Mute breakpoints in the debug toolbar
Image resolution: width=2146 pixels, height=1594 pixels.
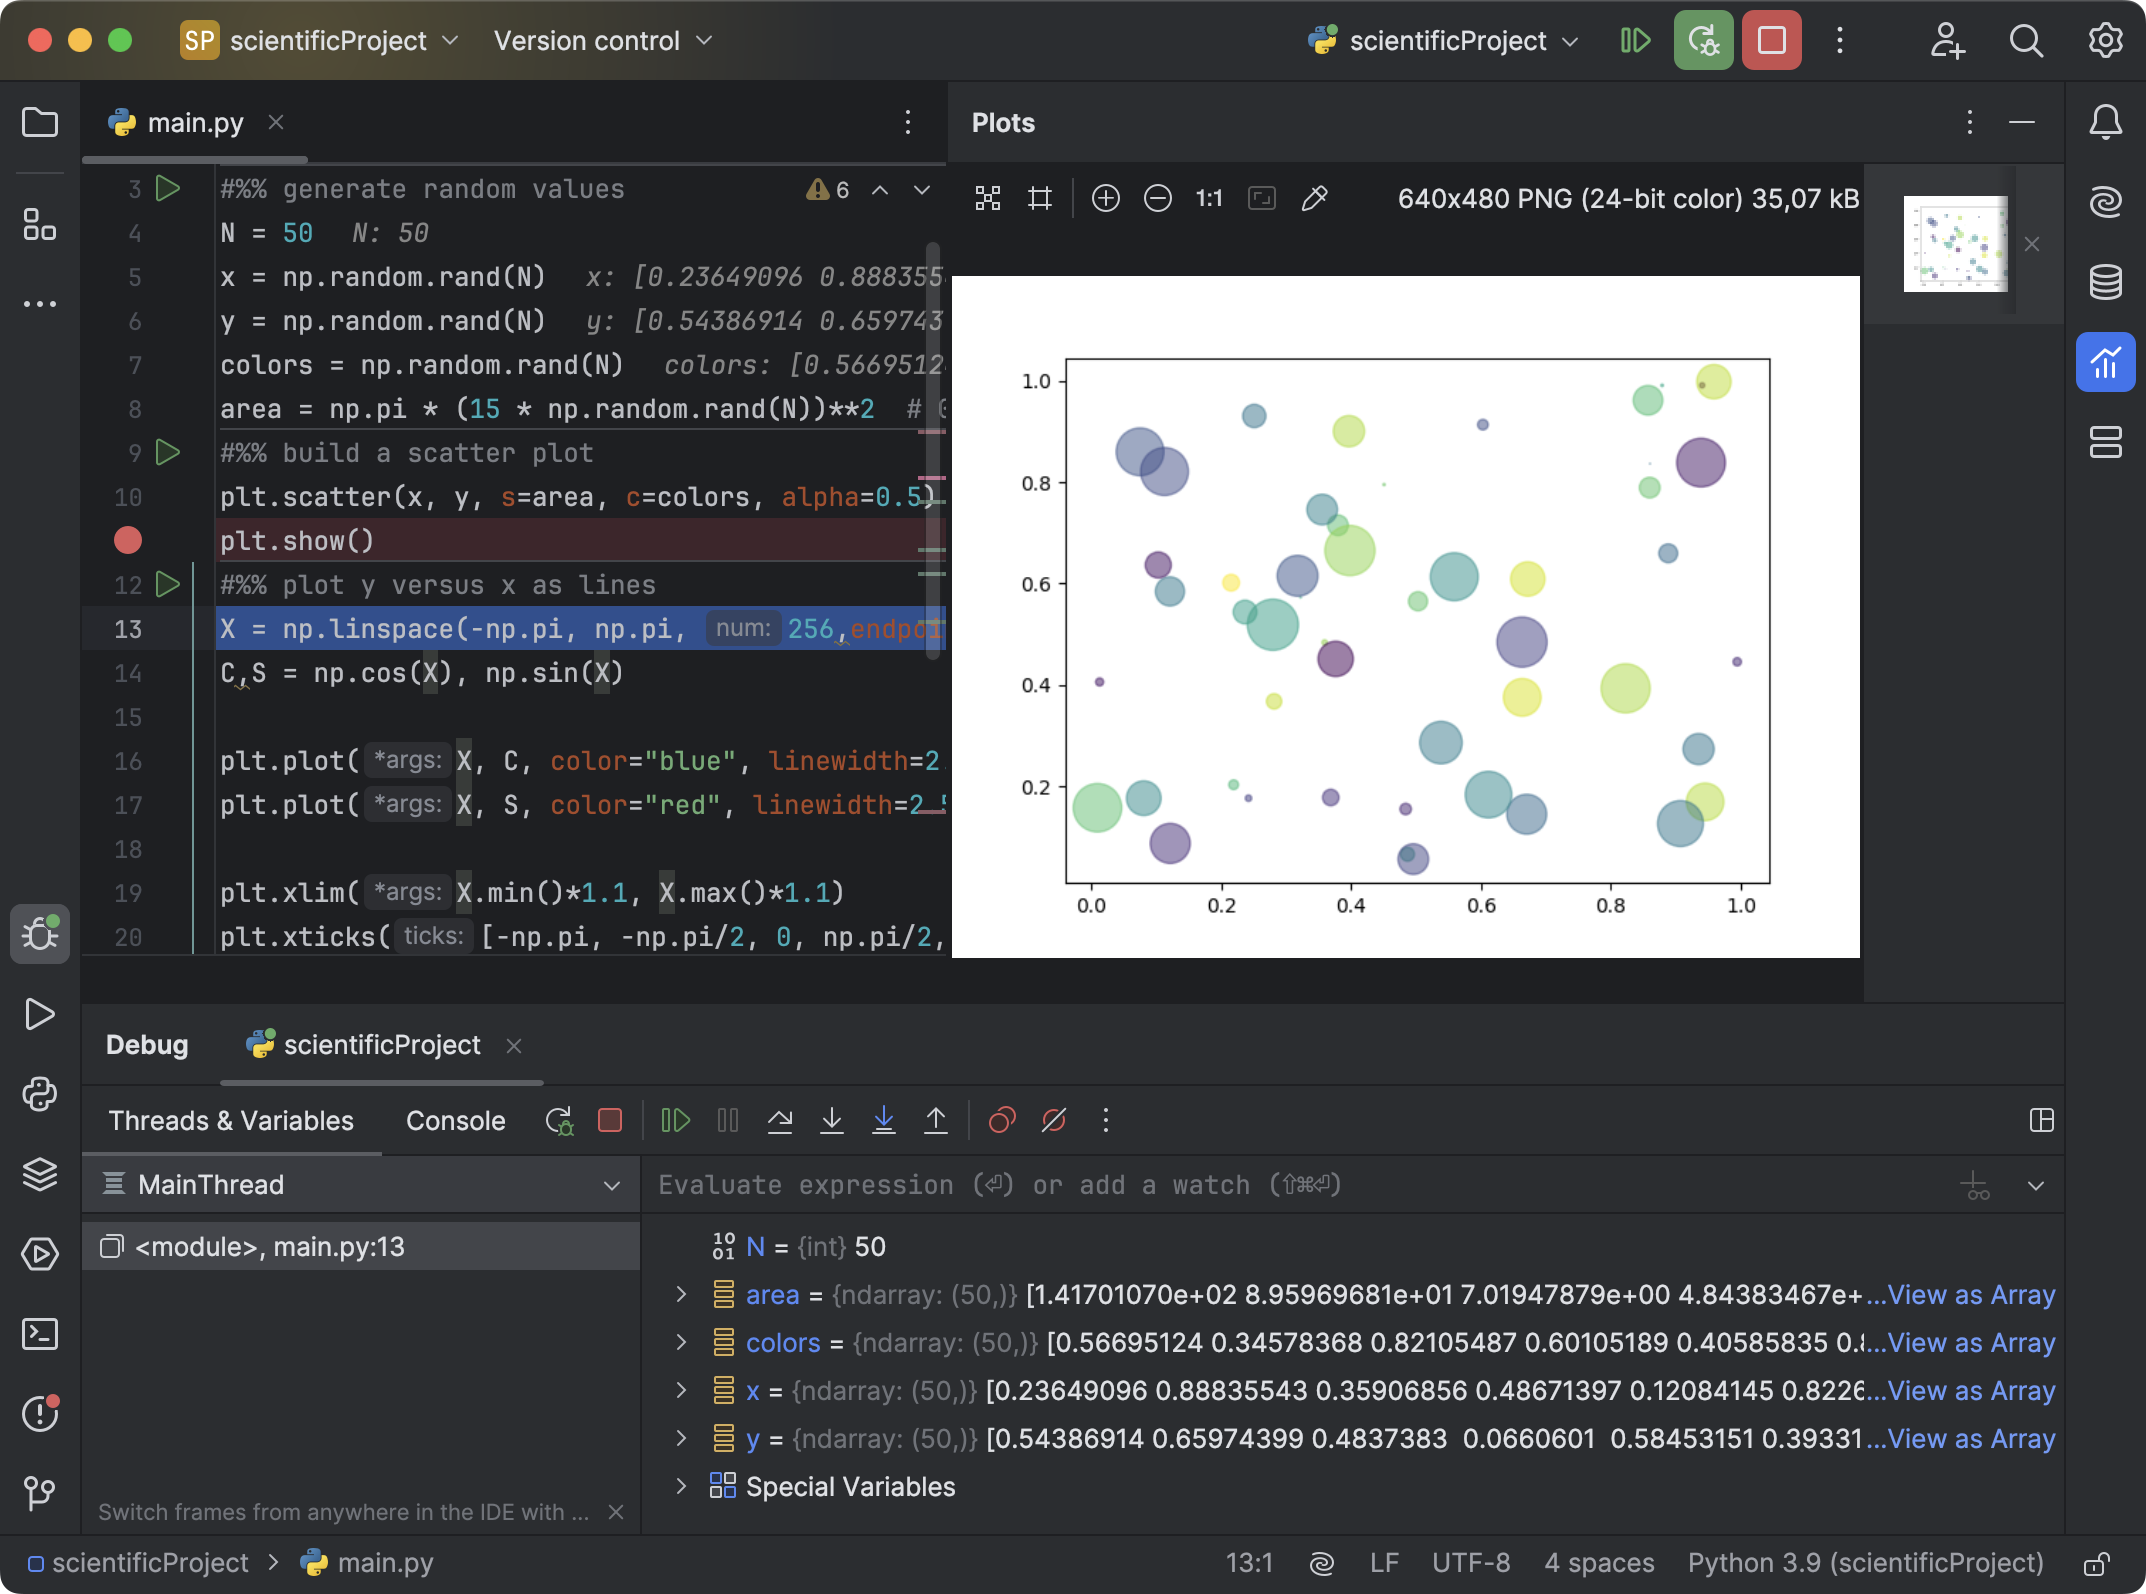click(x=1053, y=1120)
